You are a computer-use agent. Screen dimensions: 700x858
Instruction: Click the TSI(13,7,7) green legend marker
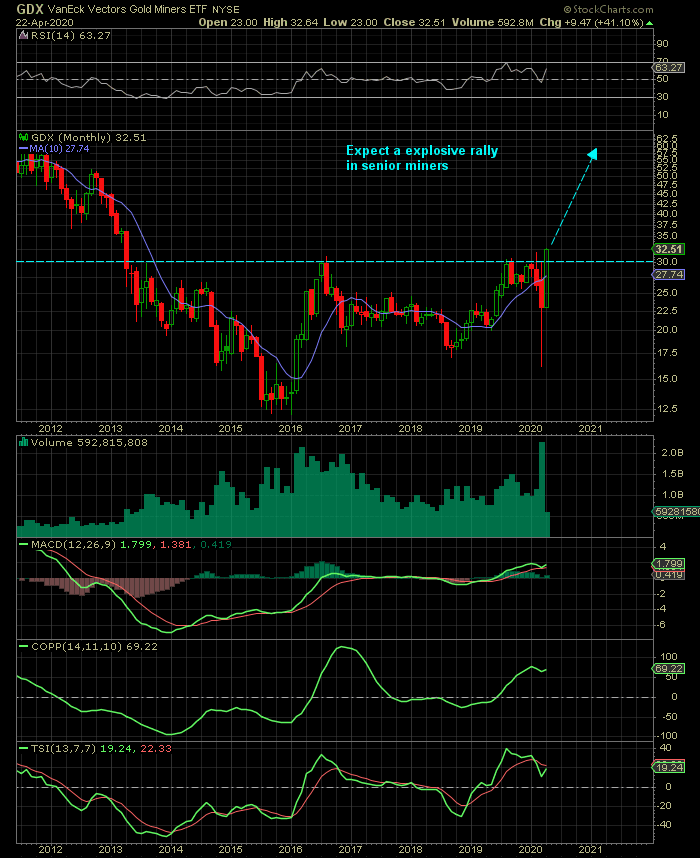(24, 748)
